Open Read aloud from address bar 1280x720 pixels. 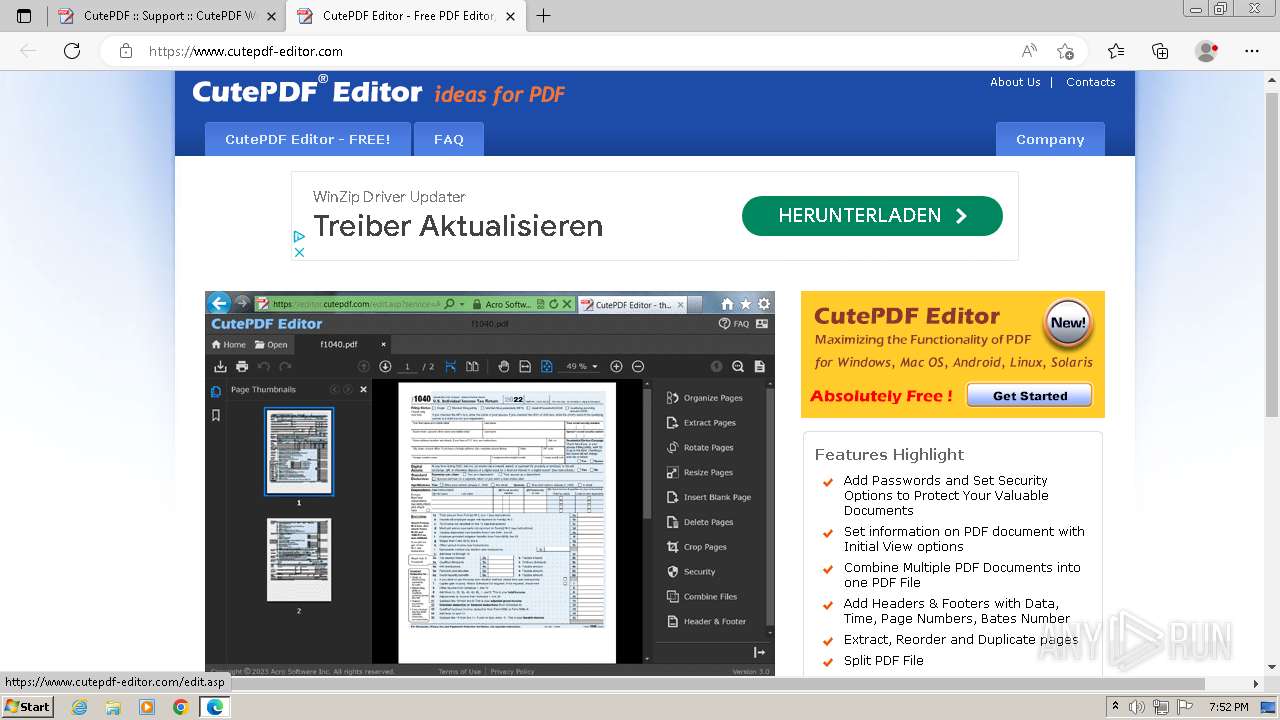click(1029, 51)
